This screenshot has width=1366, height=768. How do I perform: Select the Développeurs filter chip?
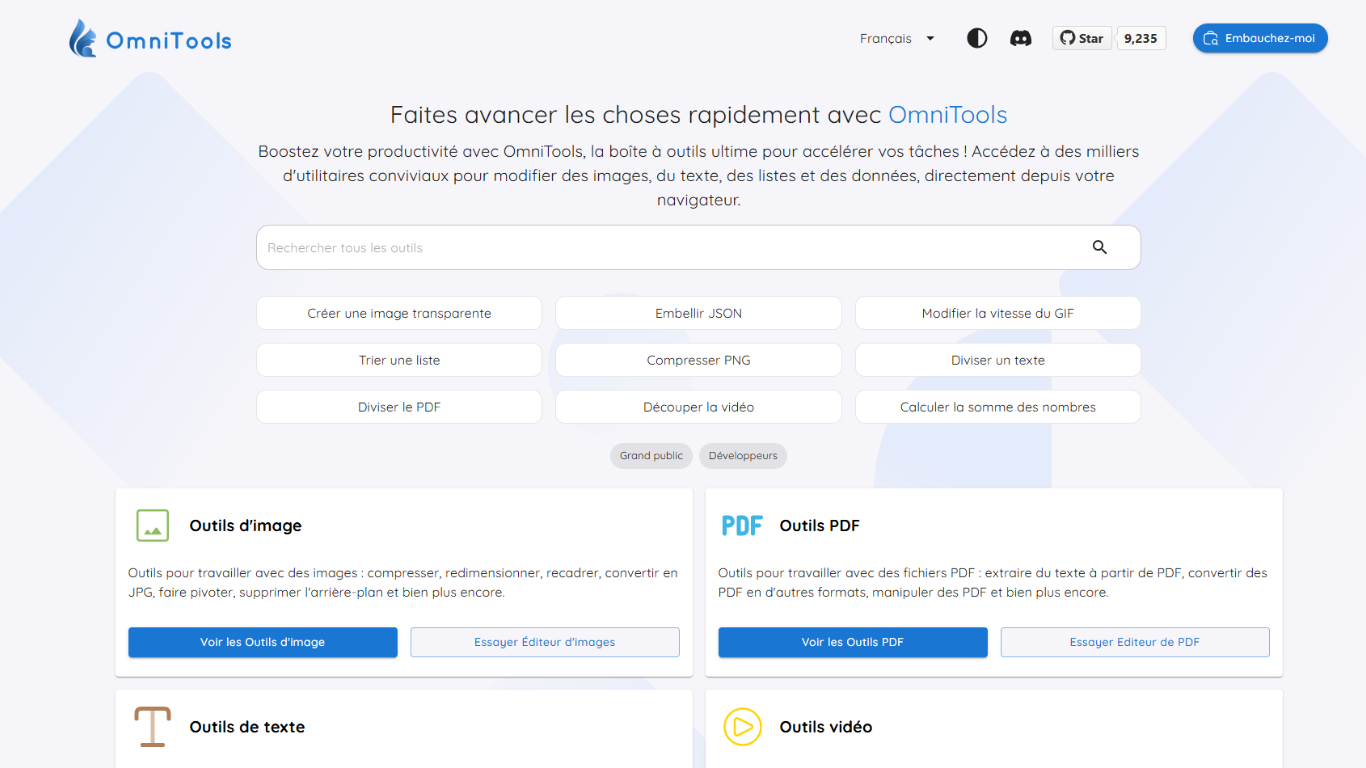tap(743, 456)
